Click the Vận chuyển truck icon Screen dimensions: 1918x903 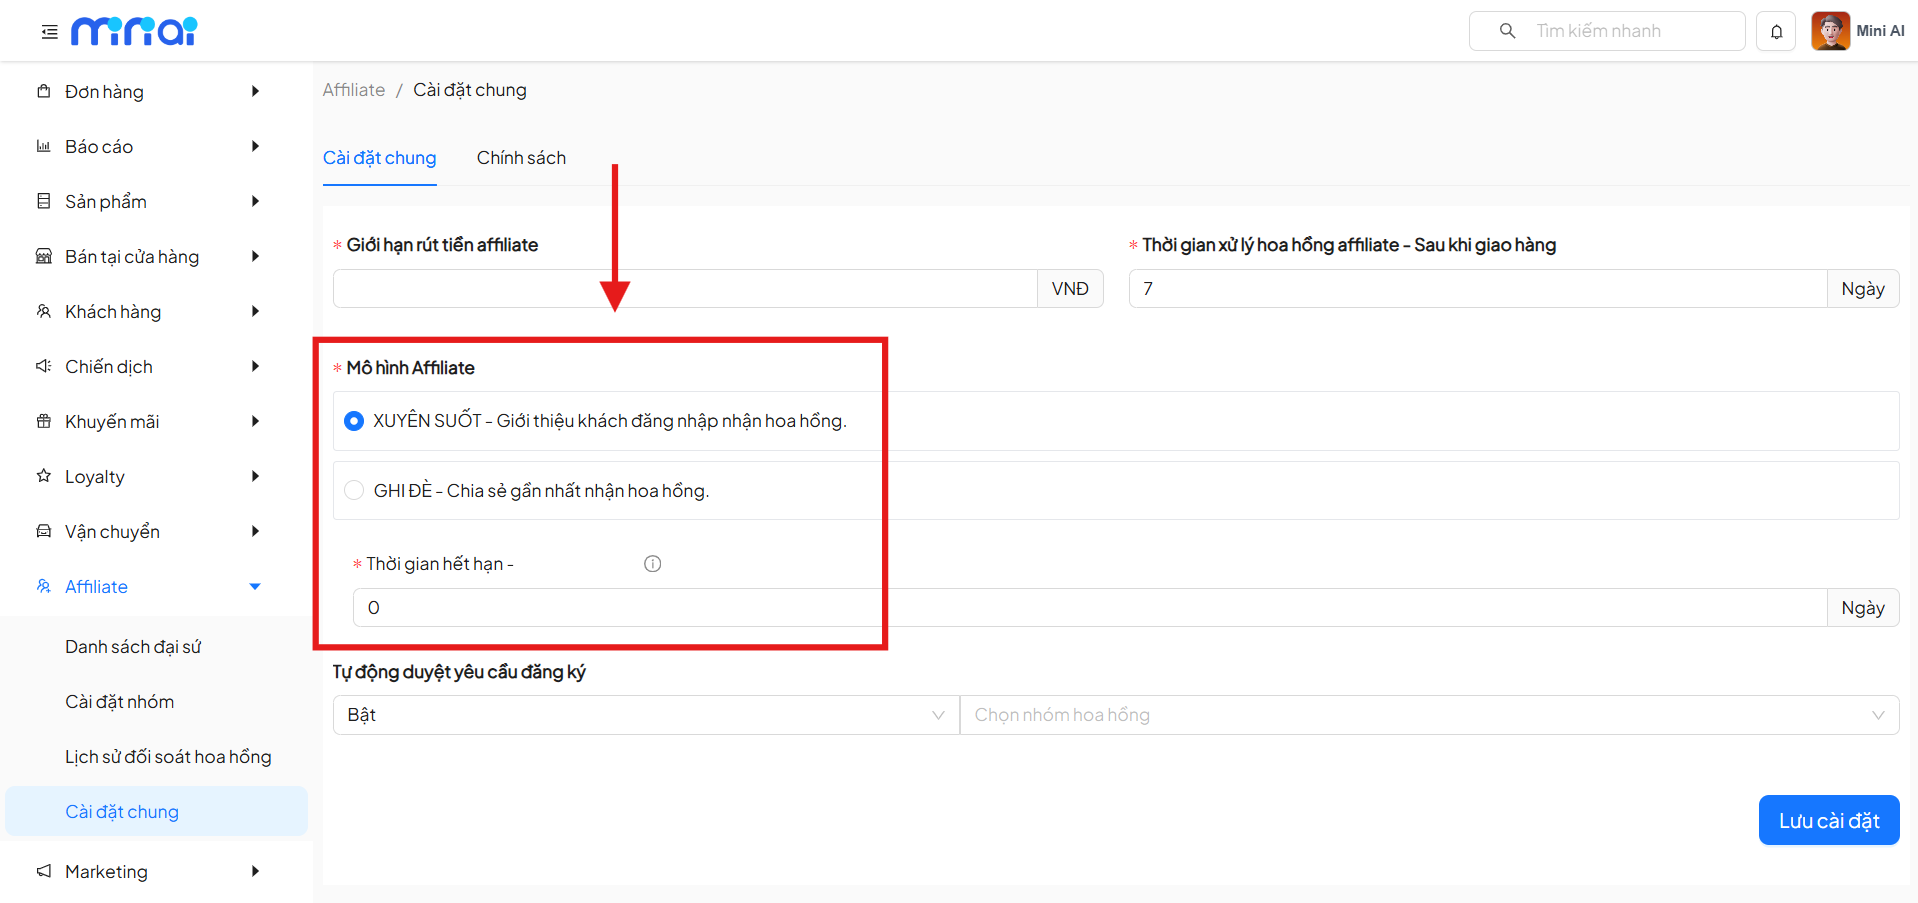[x=44, y=531]
